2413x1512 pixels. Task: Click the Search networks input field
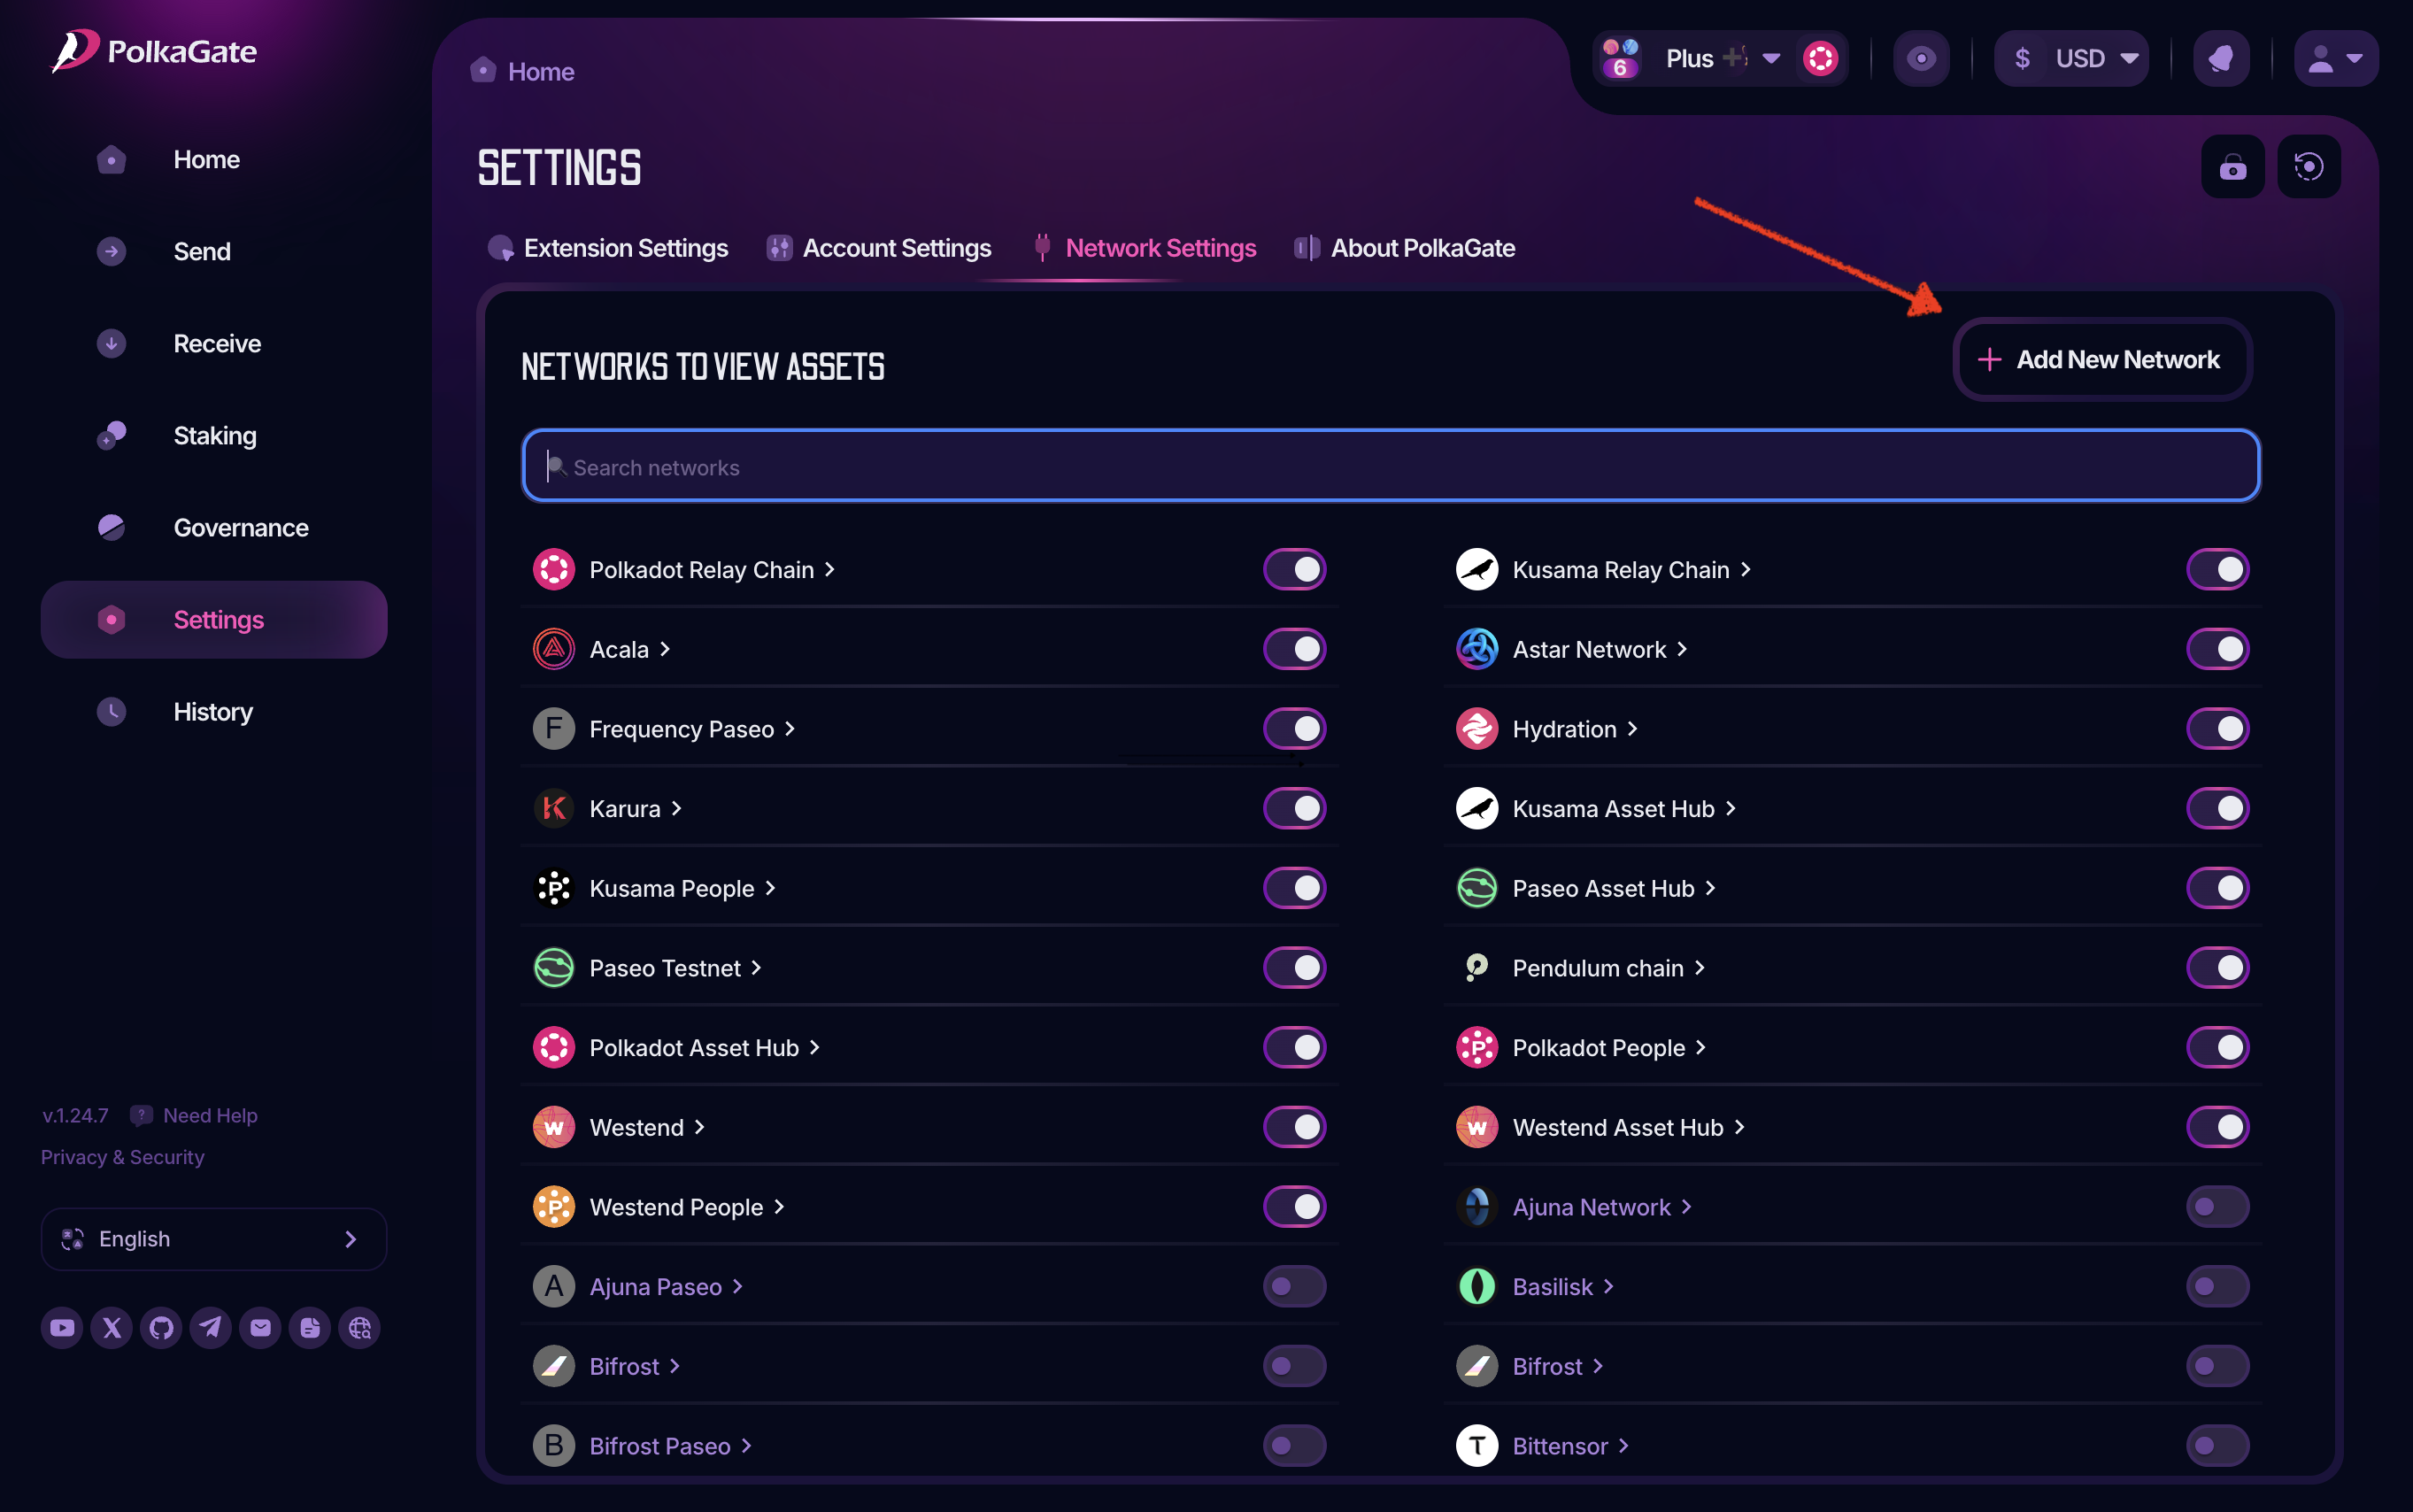pos(1390,467)
